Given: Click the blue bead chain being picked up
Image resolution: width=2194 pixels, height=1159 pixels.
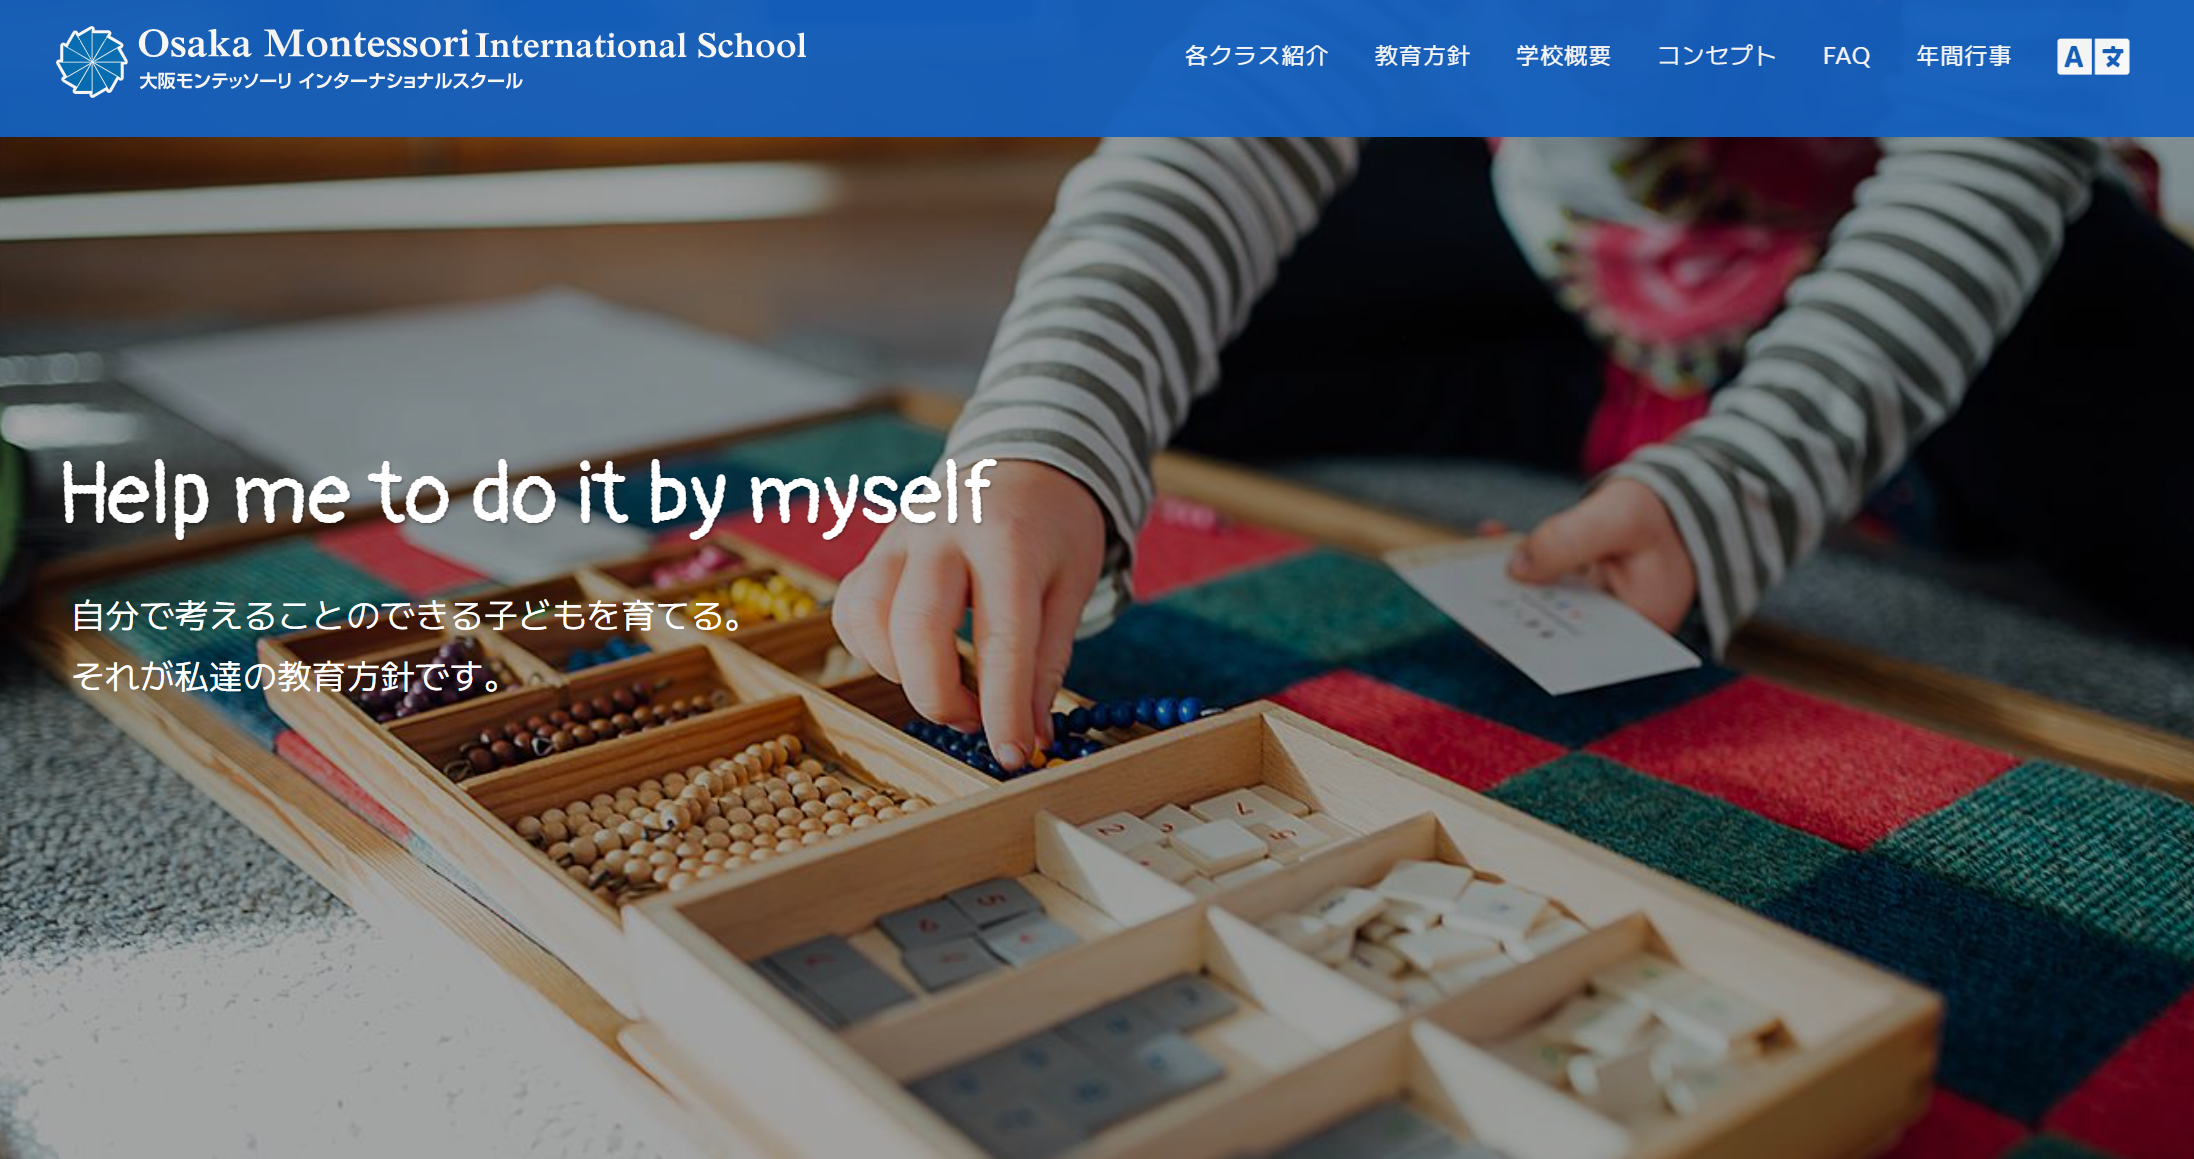Looking at the screenshot, I should point(1060,735).
